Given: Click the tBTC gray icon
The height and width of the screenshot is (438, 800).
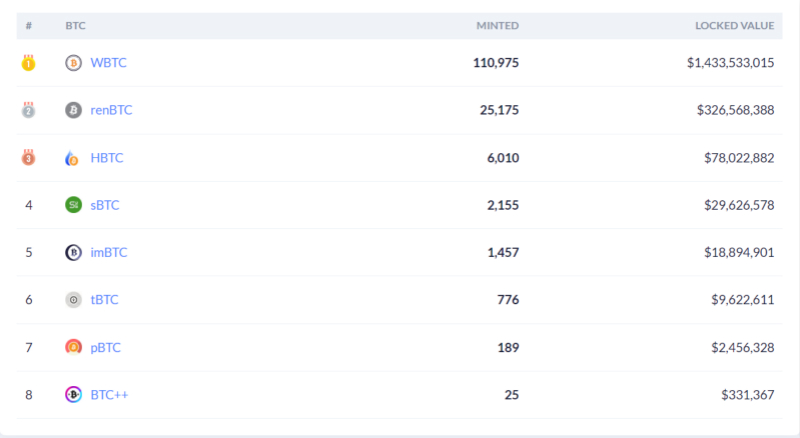Looking at the screenshot, I should pyautogui.click(x=73, y=300).
